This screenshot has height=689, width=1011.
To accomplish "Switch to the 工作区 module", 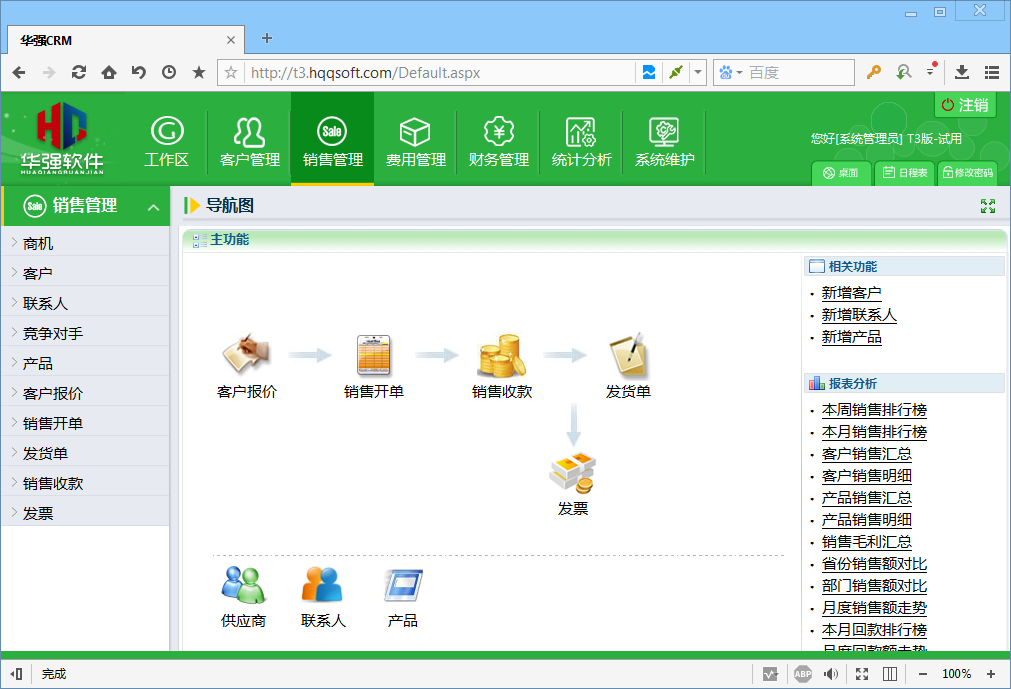I will tap(166, 142).
